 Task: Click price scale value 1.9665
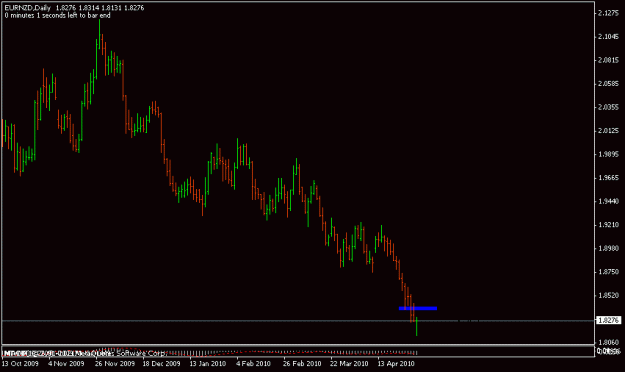click(608, 178)
